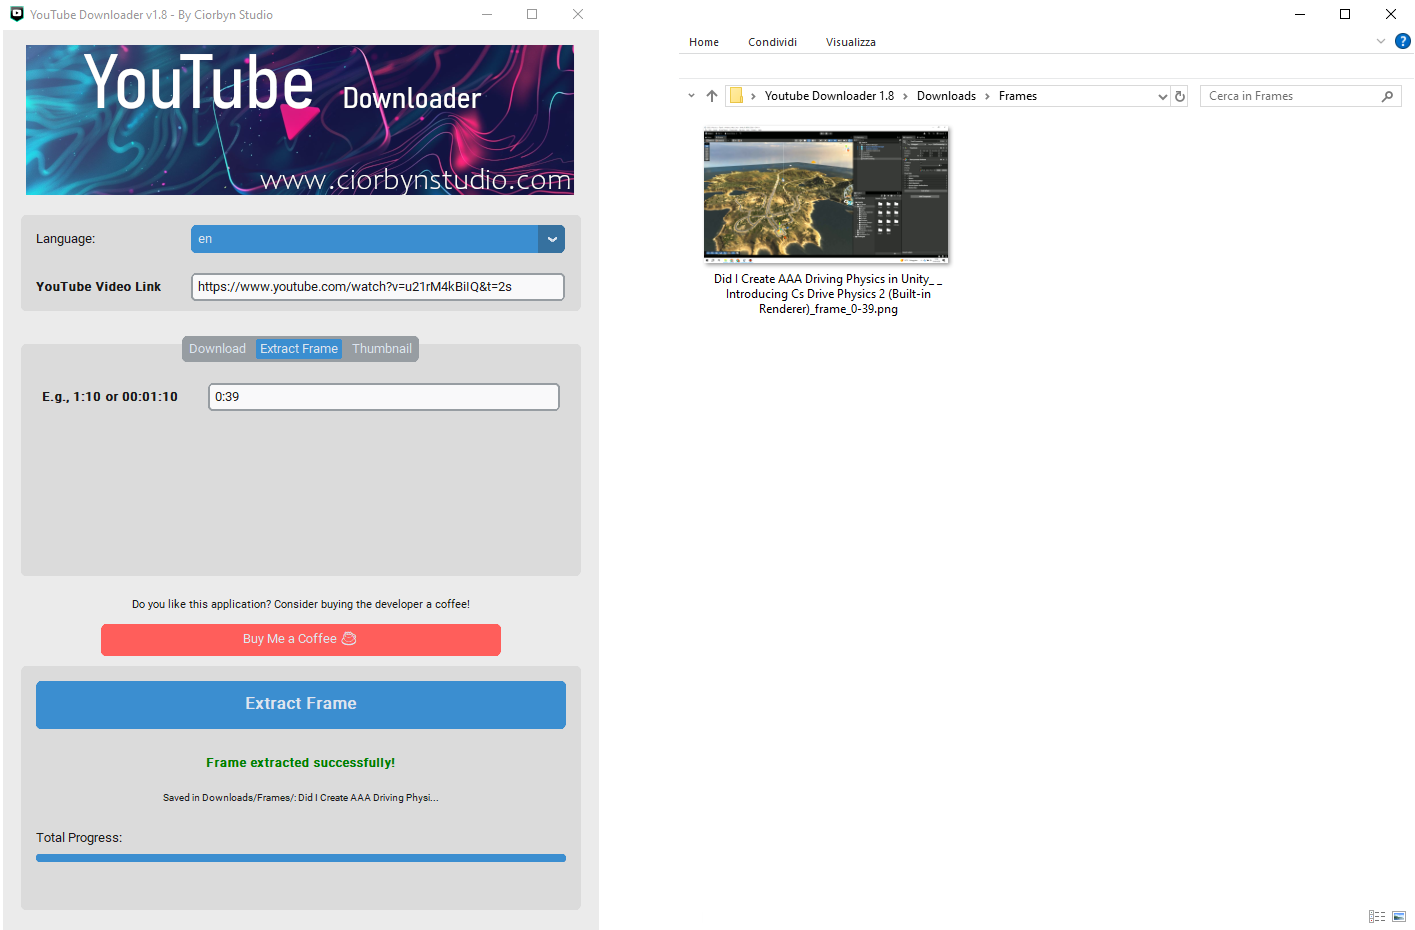Click the Up arrow in Explorer
This screenshot has width=1415, height=930.
click(x=712, y=96)
